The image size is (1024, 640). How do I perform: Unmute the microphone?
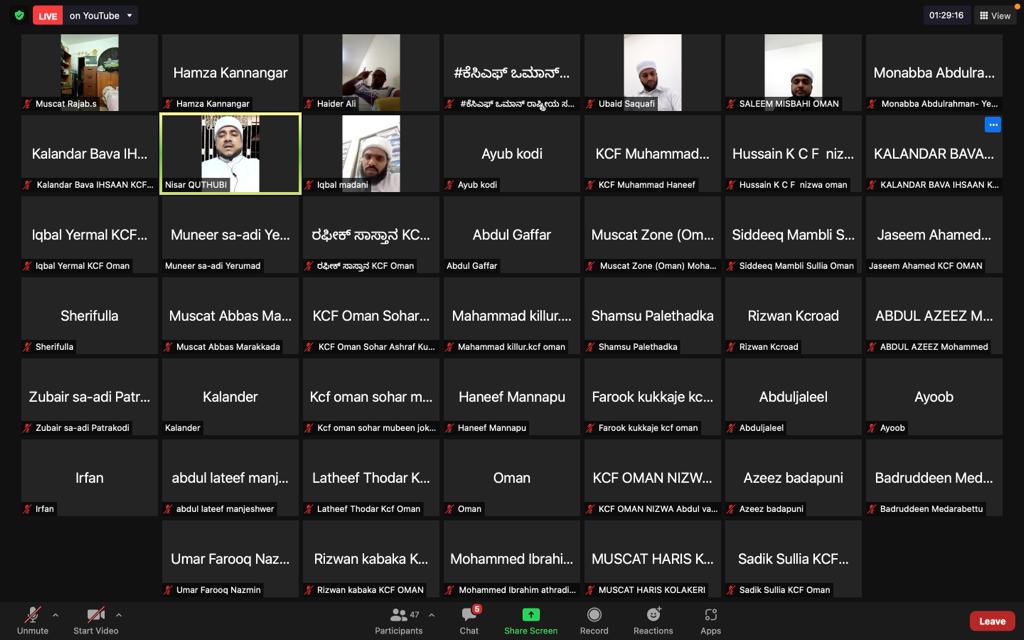click(x=33, y=620)
